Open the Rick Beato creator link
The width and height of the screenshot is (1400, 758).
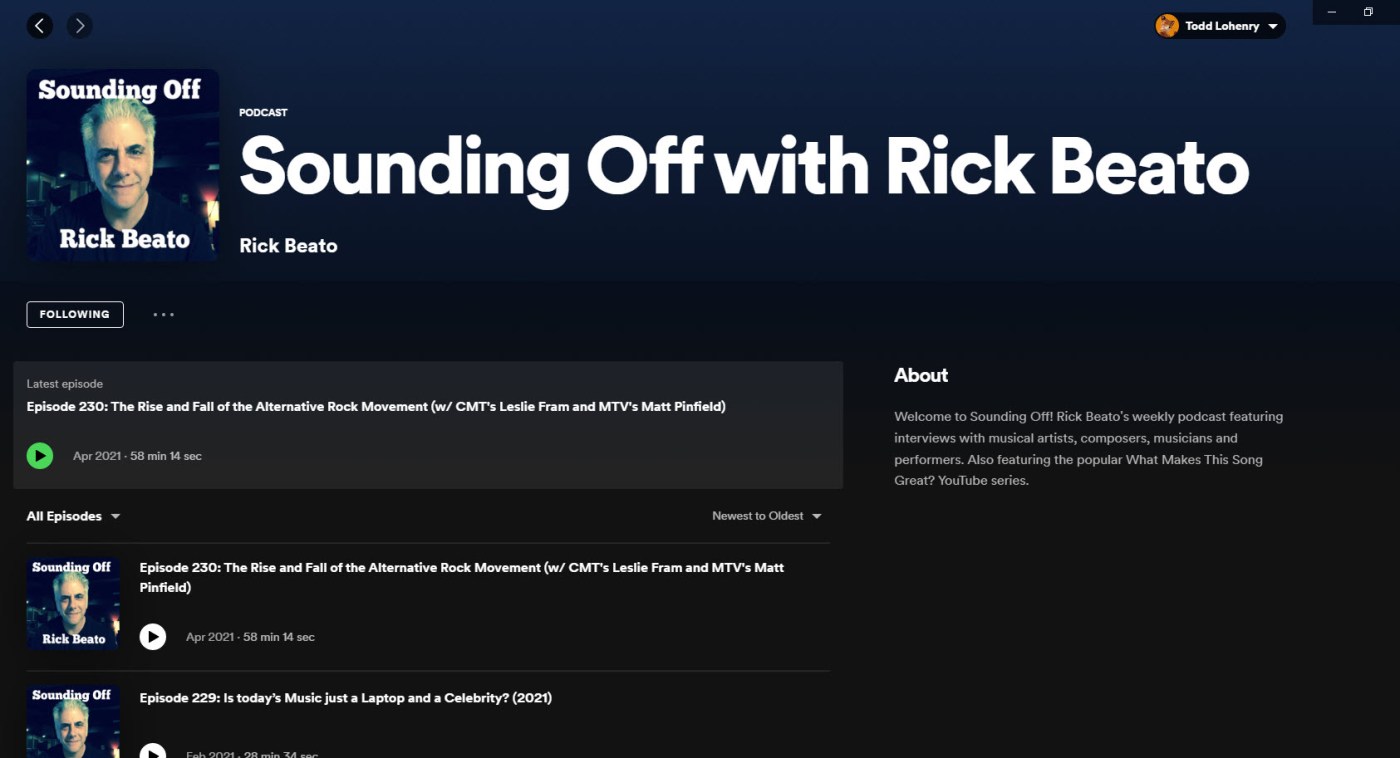pyautogui.click(x=288, y=246)
